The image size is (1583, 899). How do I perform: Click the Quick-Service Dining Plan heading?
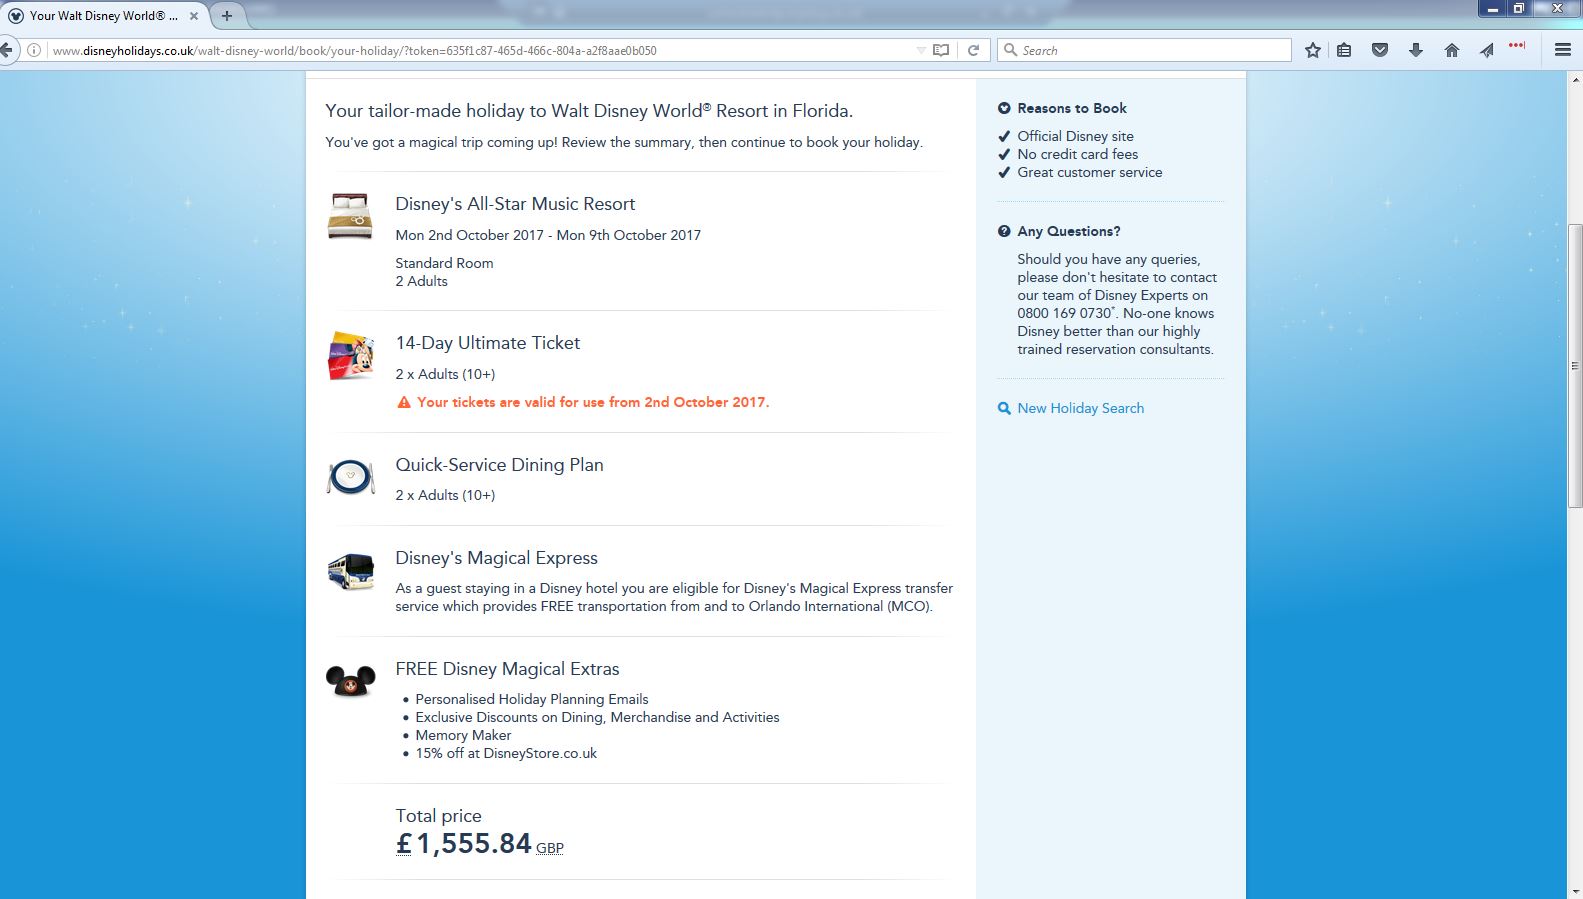coord(499,465)
